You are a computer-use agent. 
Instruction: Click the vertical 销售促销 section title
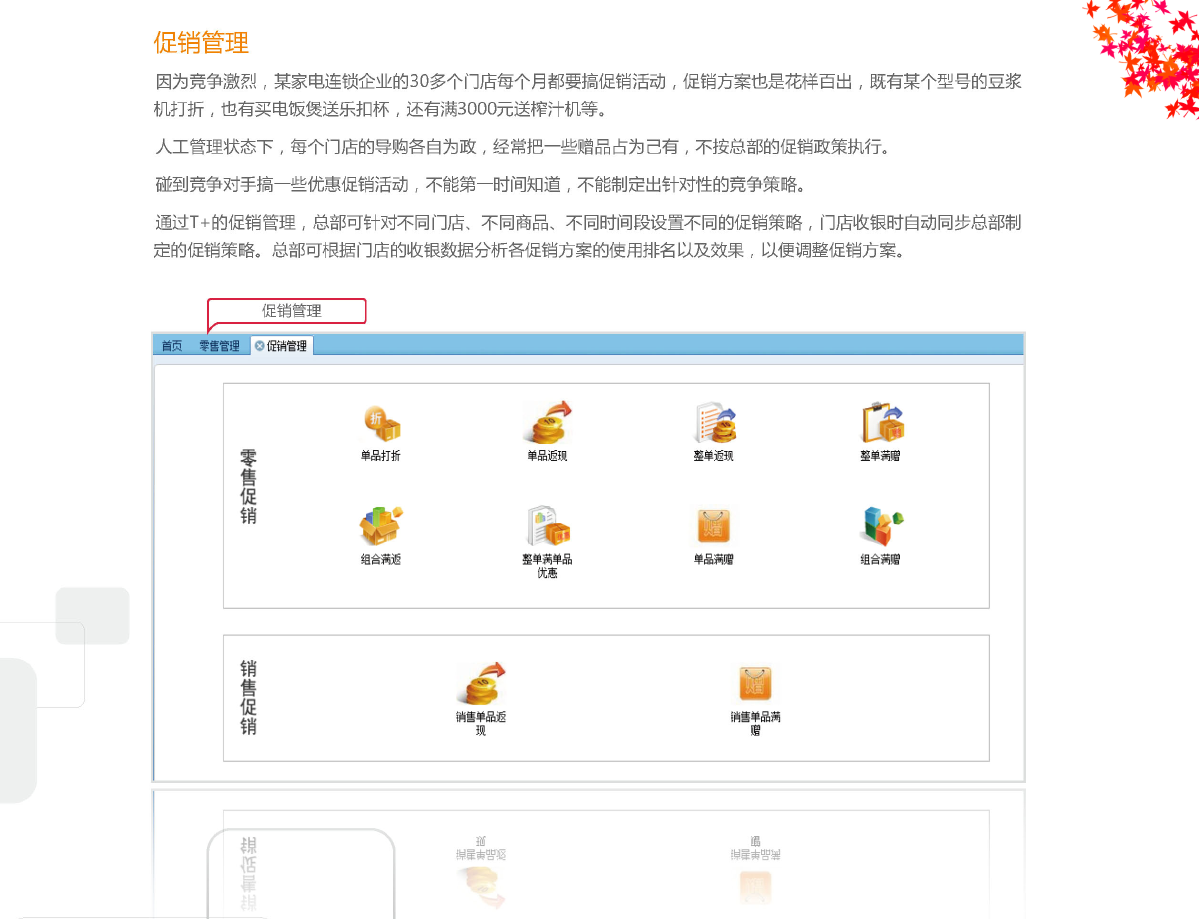tap(248, 698)
